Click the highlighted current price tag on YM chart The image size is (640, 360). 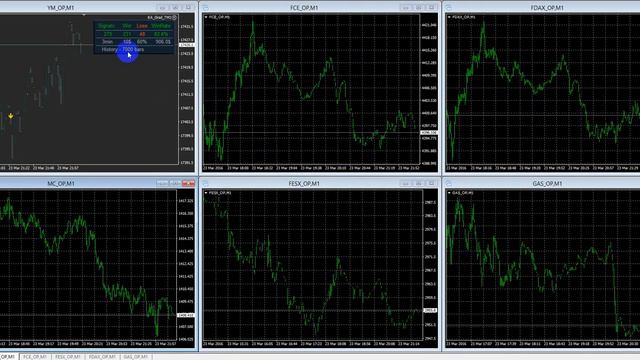(x=187, y=45)
